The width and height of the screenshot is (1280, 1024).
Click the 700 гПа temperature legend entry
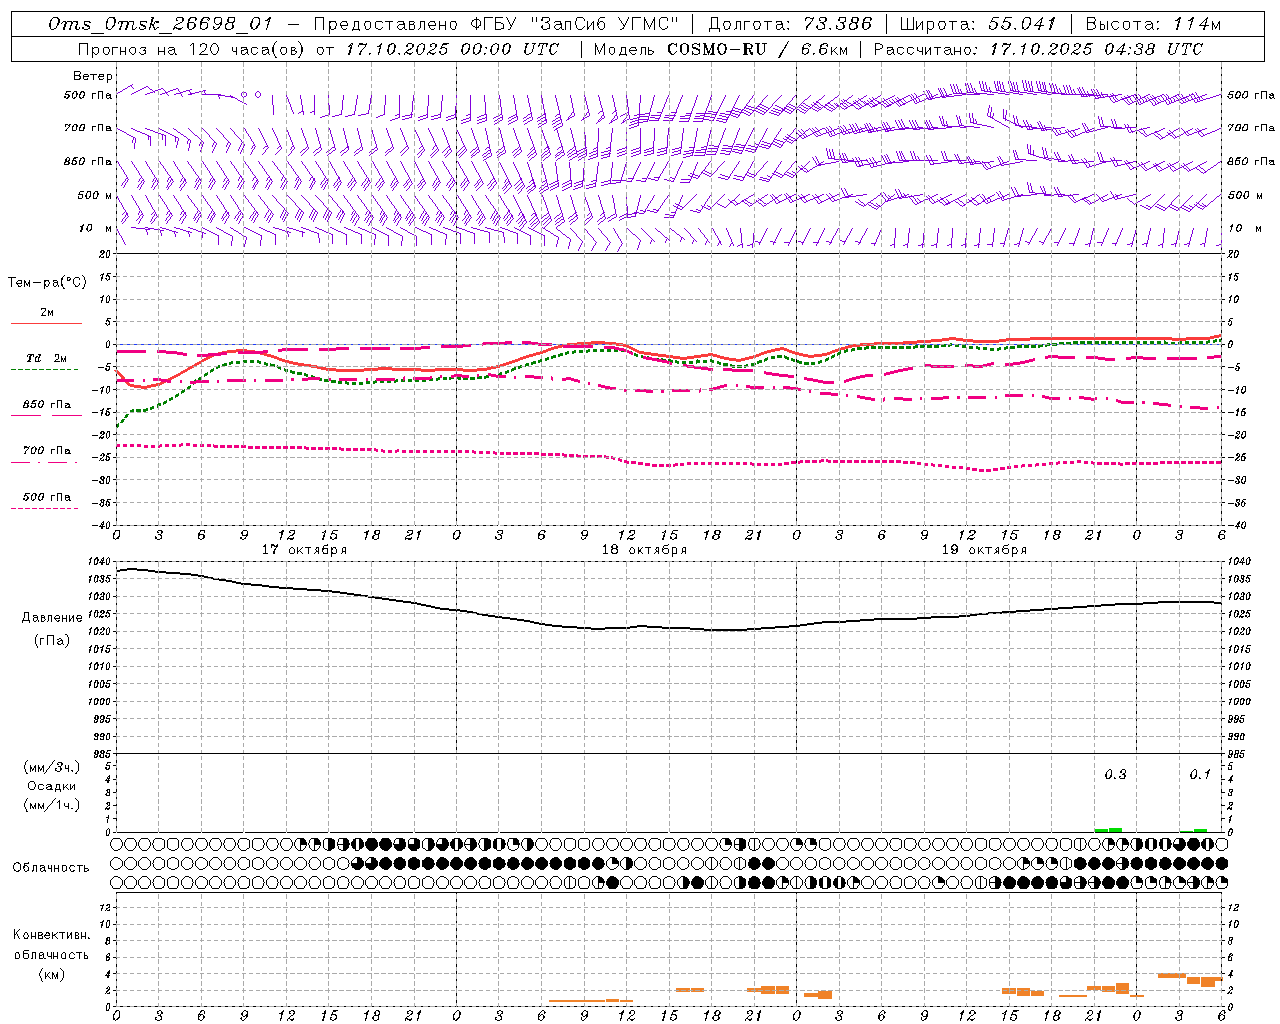tap(47, 451)
